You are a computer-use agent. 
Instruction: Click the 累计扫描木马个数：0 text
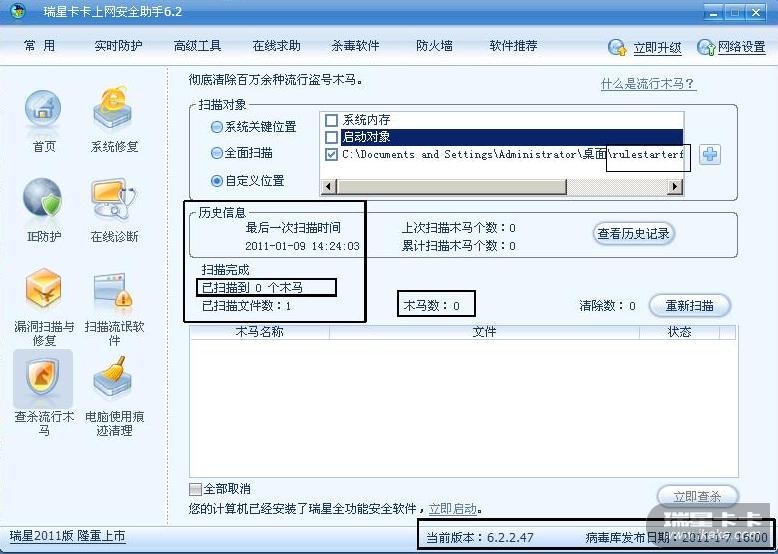(x=458, y=246)
